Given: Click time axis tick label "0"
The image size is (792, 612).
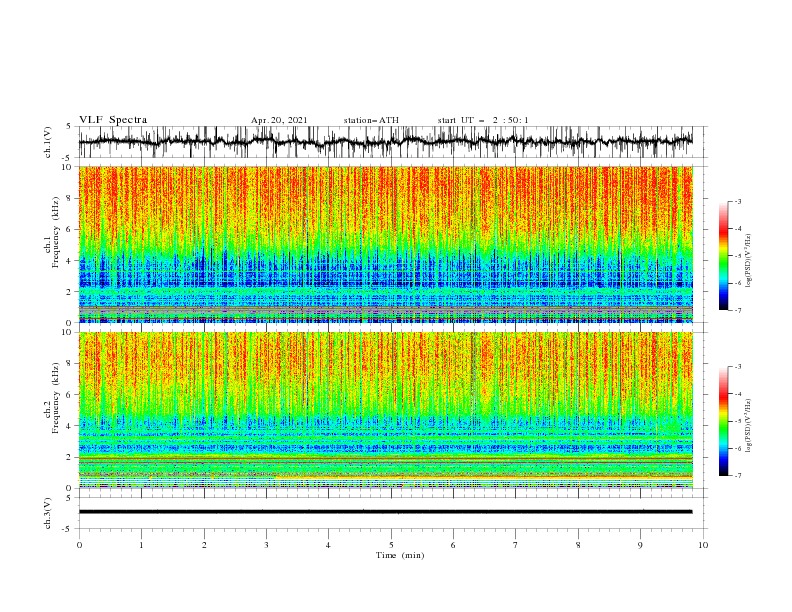Looking at the screenshot, I should click(x=79, y=545).
